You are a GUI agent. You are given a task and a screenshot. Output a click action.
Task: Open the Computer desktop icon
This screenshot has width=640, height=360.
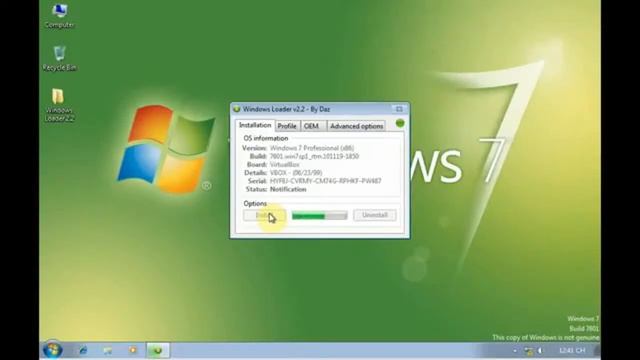(x=60, y=16)
